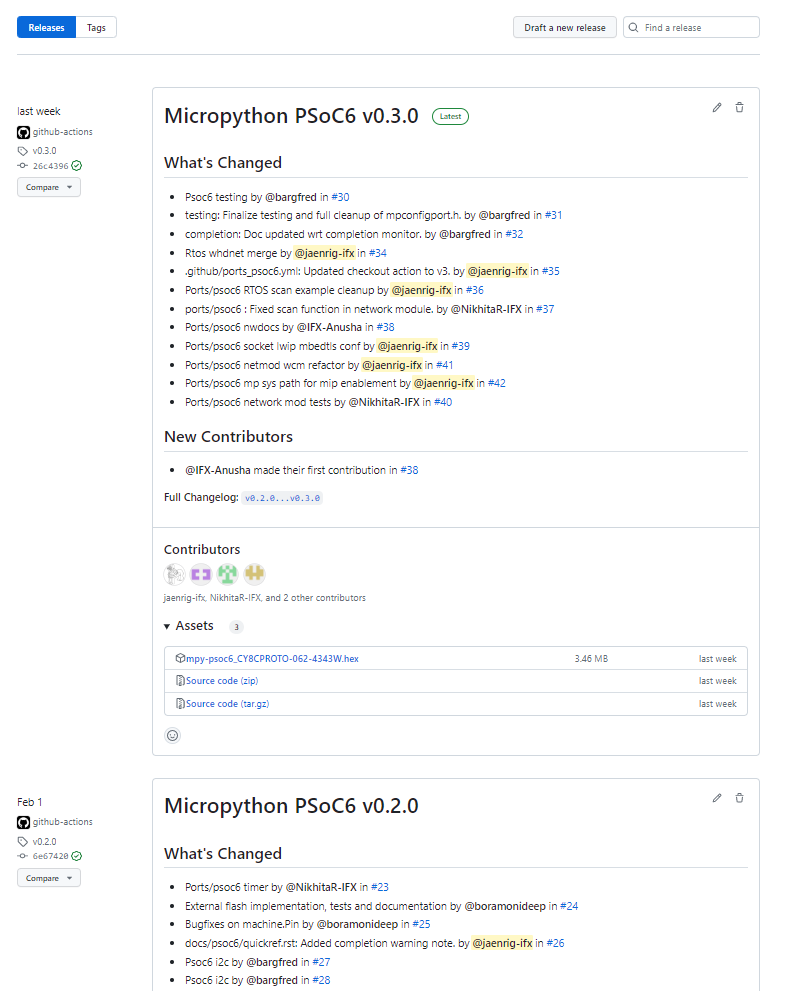Open pull request #39

tap(461, 346)
